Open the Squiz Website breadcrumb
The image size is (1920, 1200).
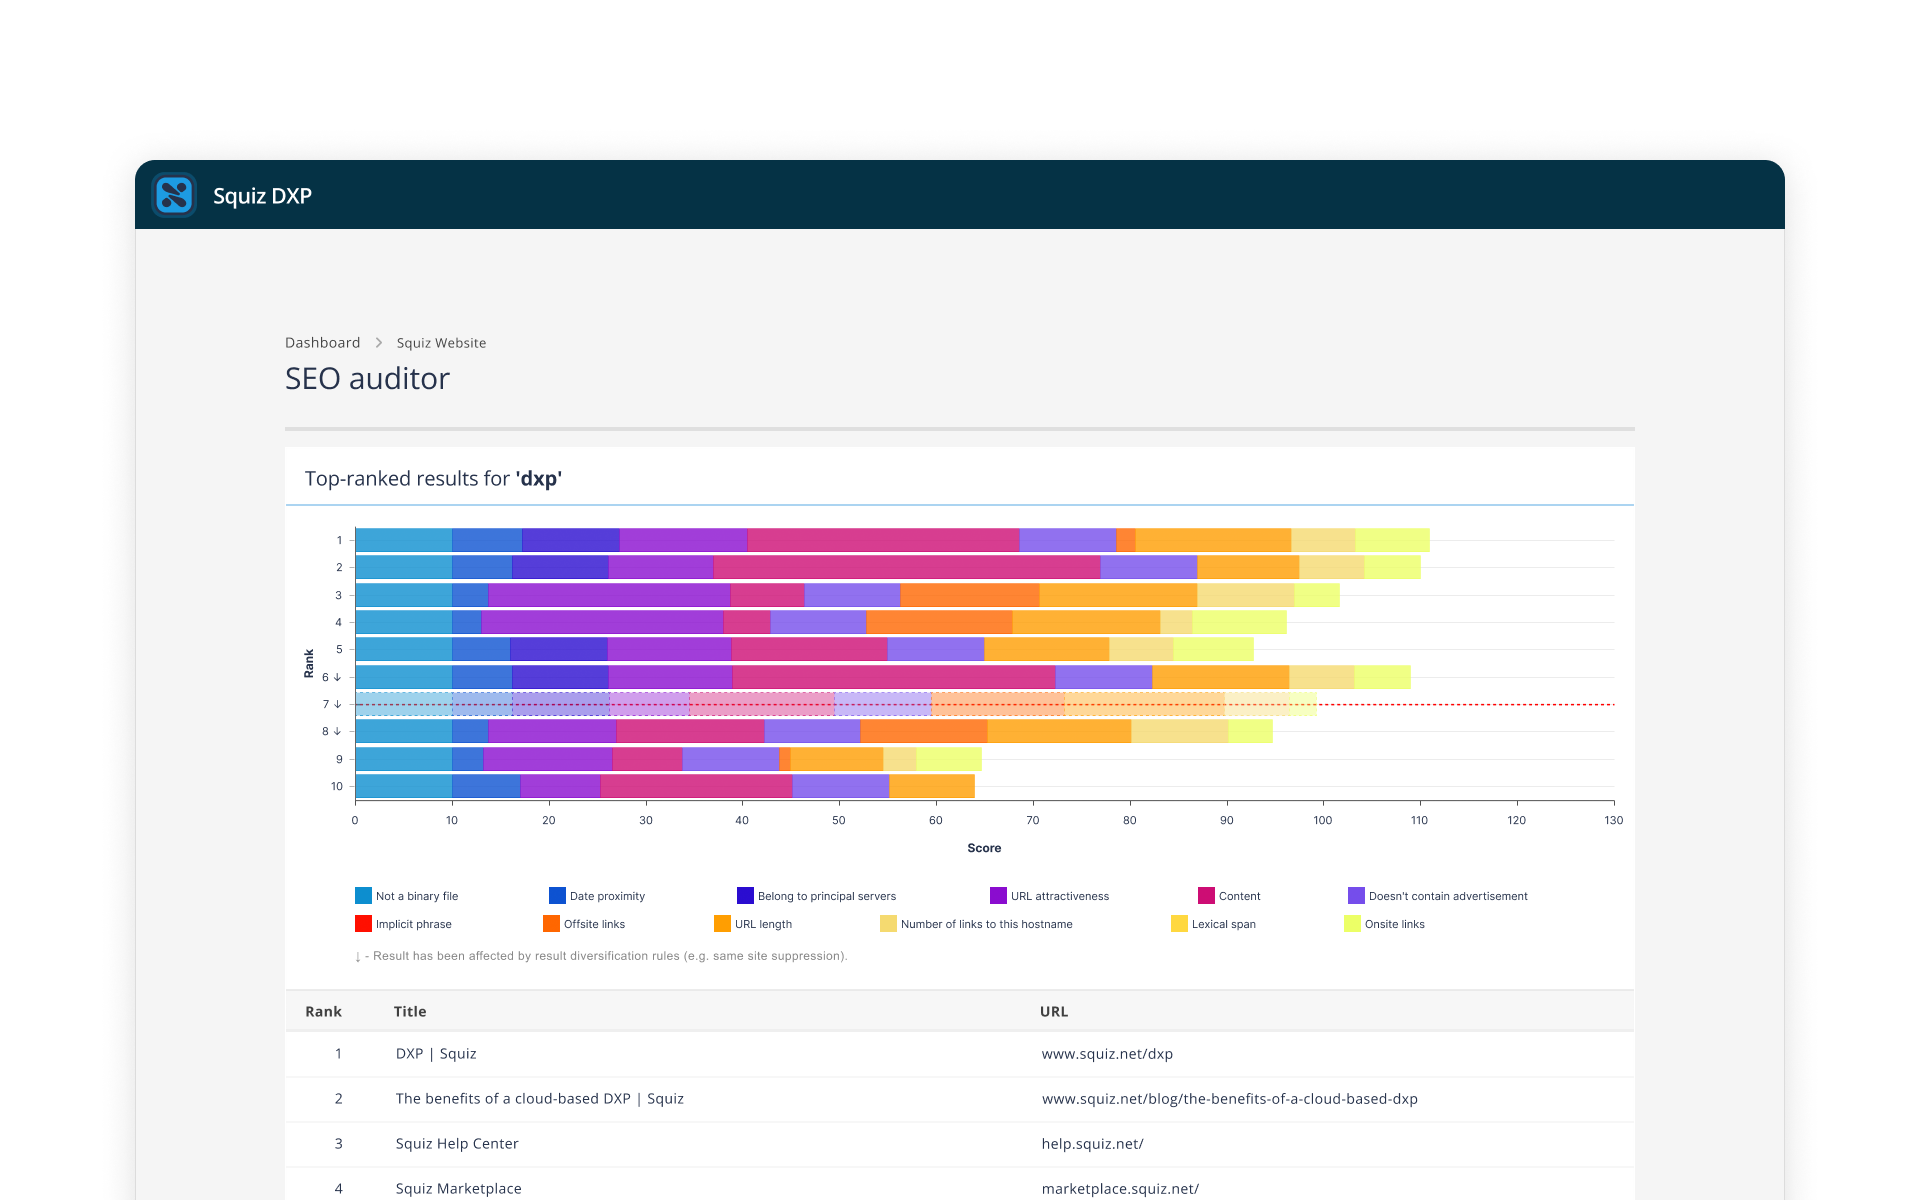tap(441, 343)
